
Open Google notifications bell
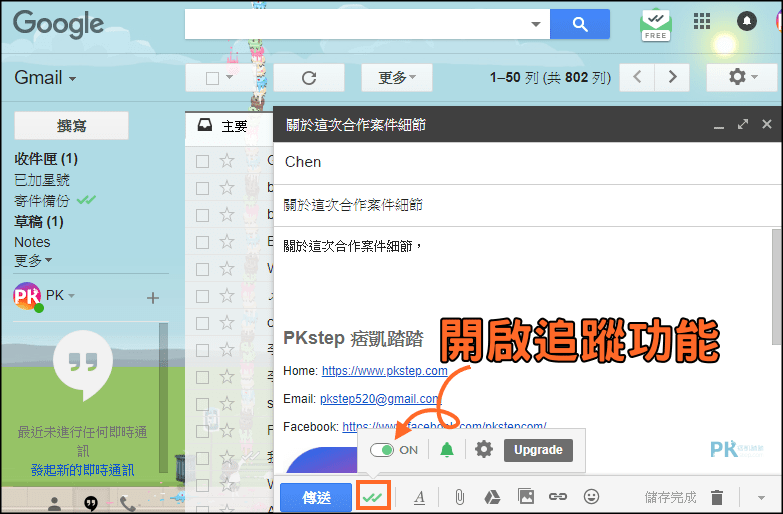(x=747, y=21)
